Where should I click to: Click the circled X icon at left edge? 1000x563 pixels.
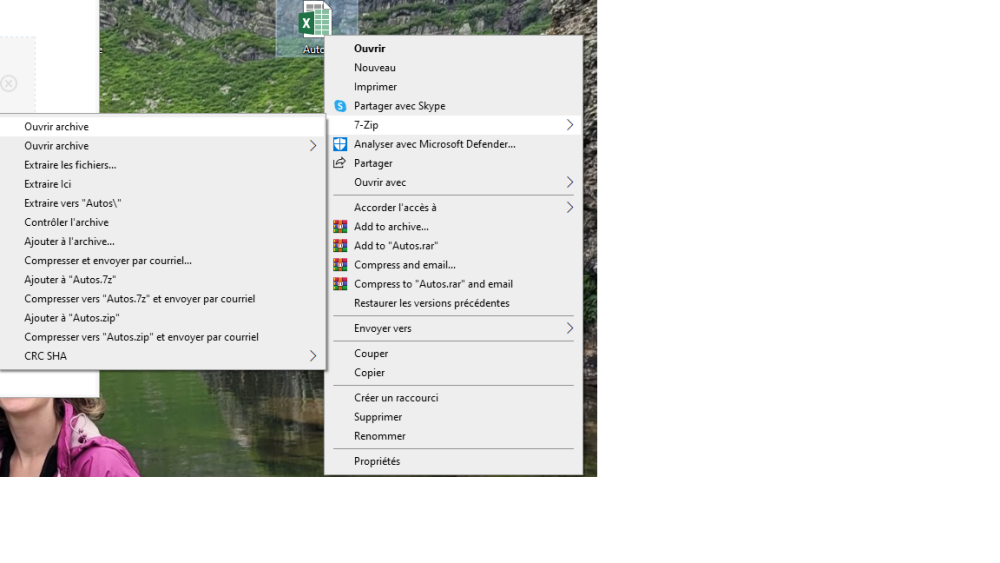(9, 83)
